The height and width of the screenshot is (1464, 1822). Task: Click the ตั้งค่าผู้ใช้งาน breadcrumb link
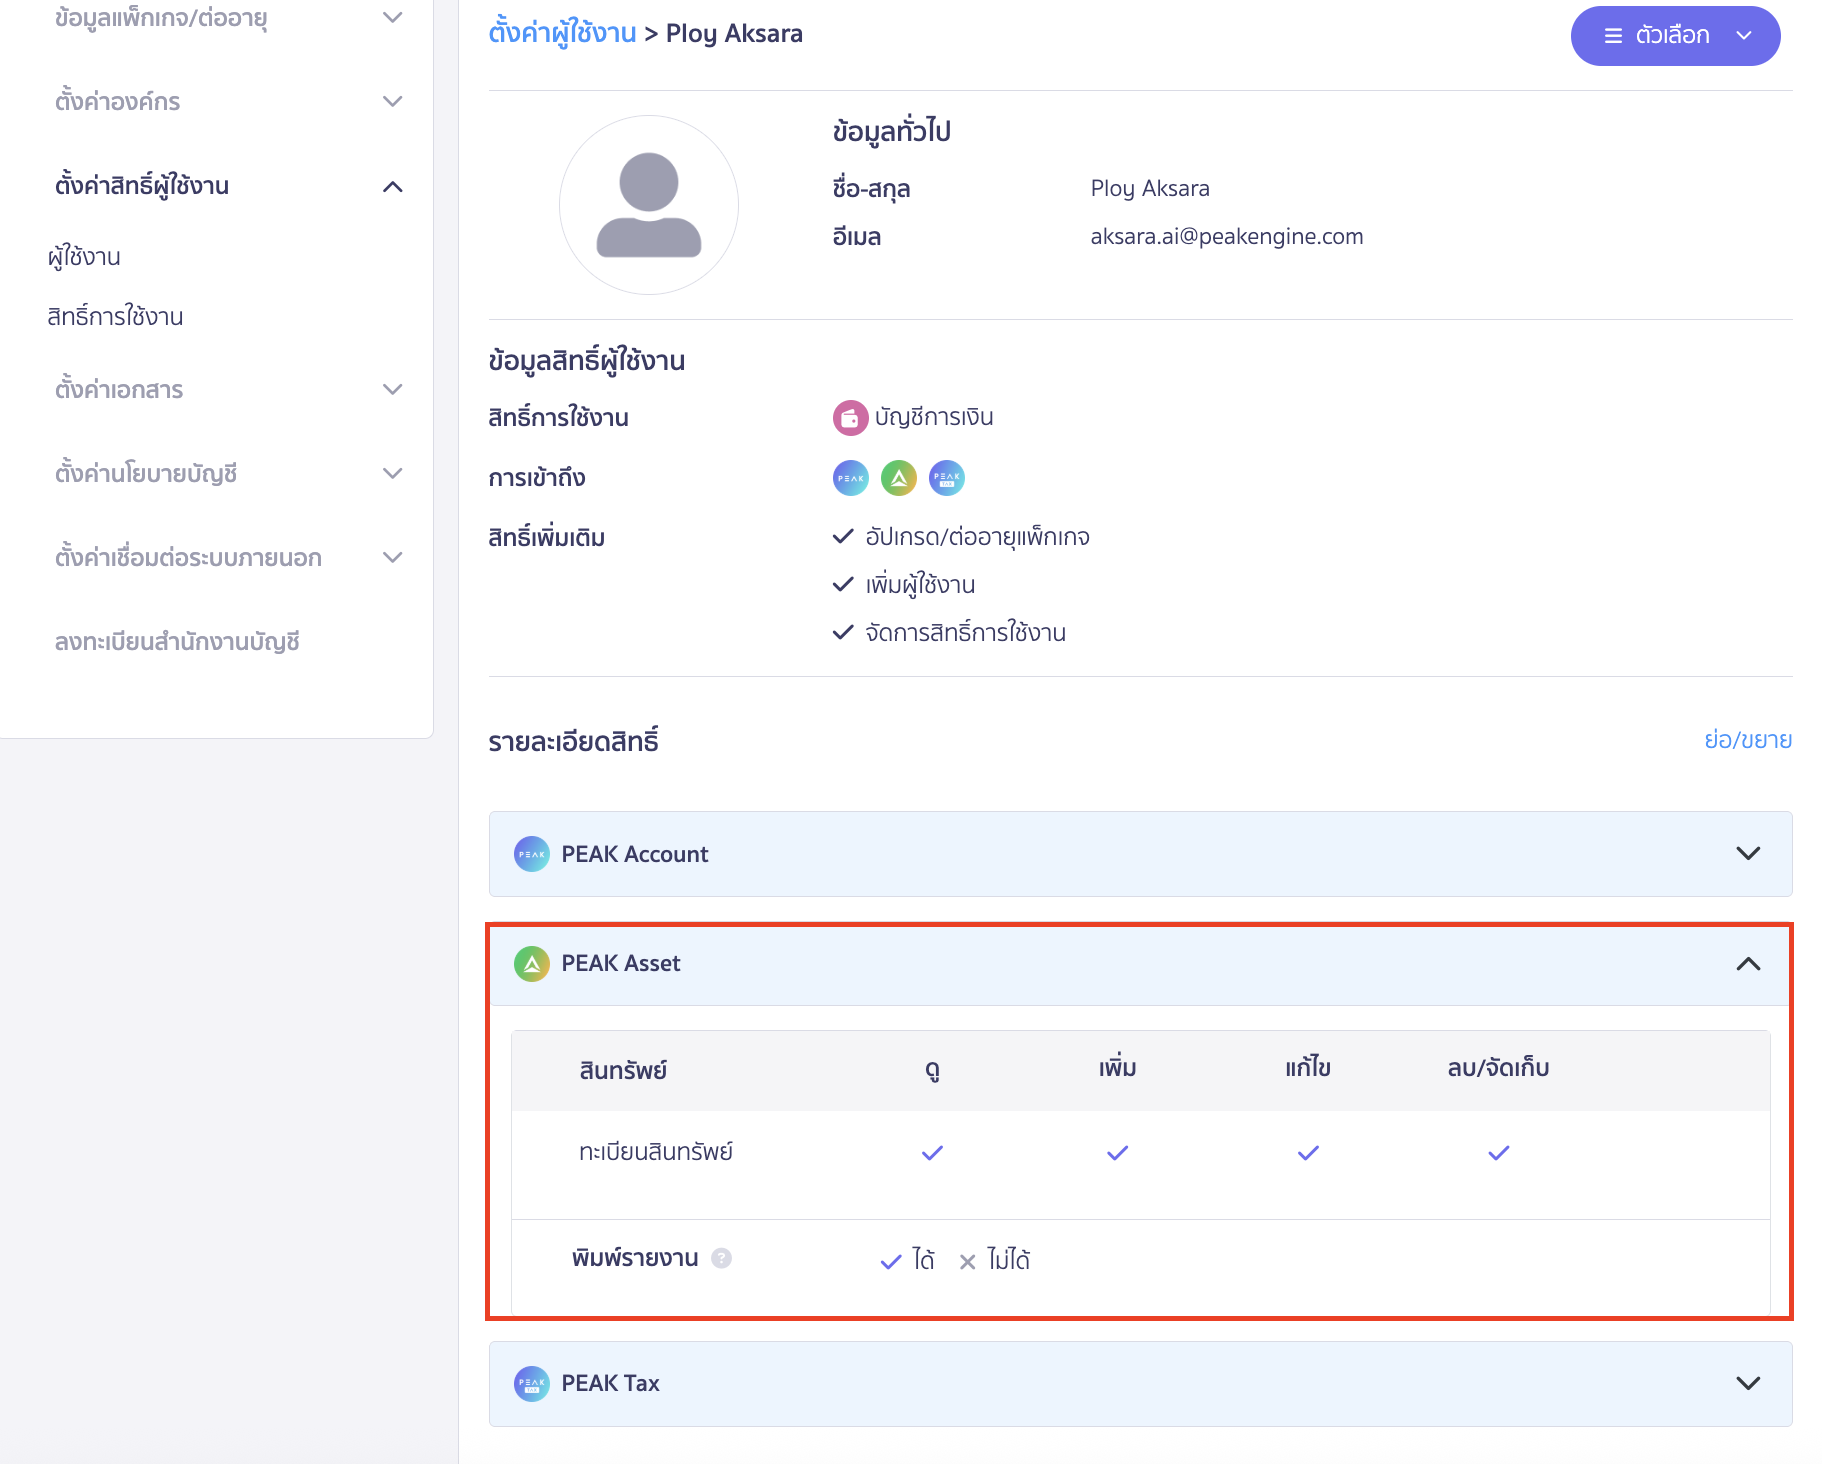coord(562,32)
